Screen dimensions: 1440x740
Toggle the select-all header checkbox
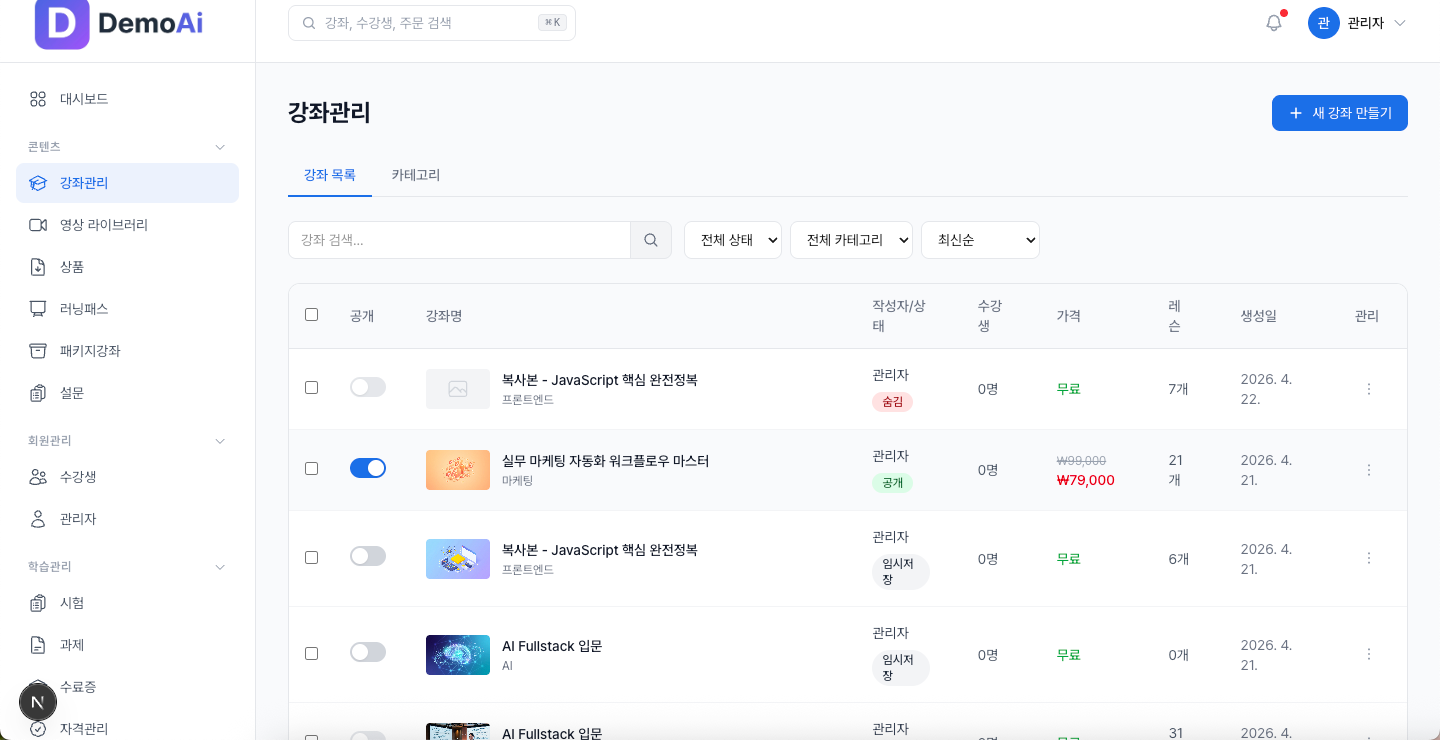point(311,314)
